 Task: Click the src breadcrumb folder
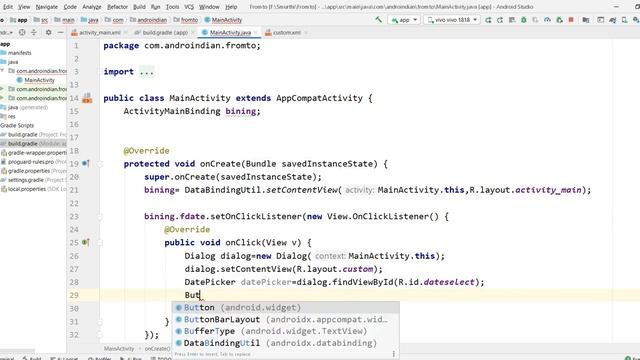point(41,20)
